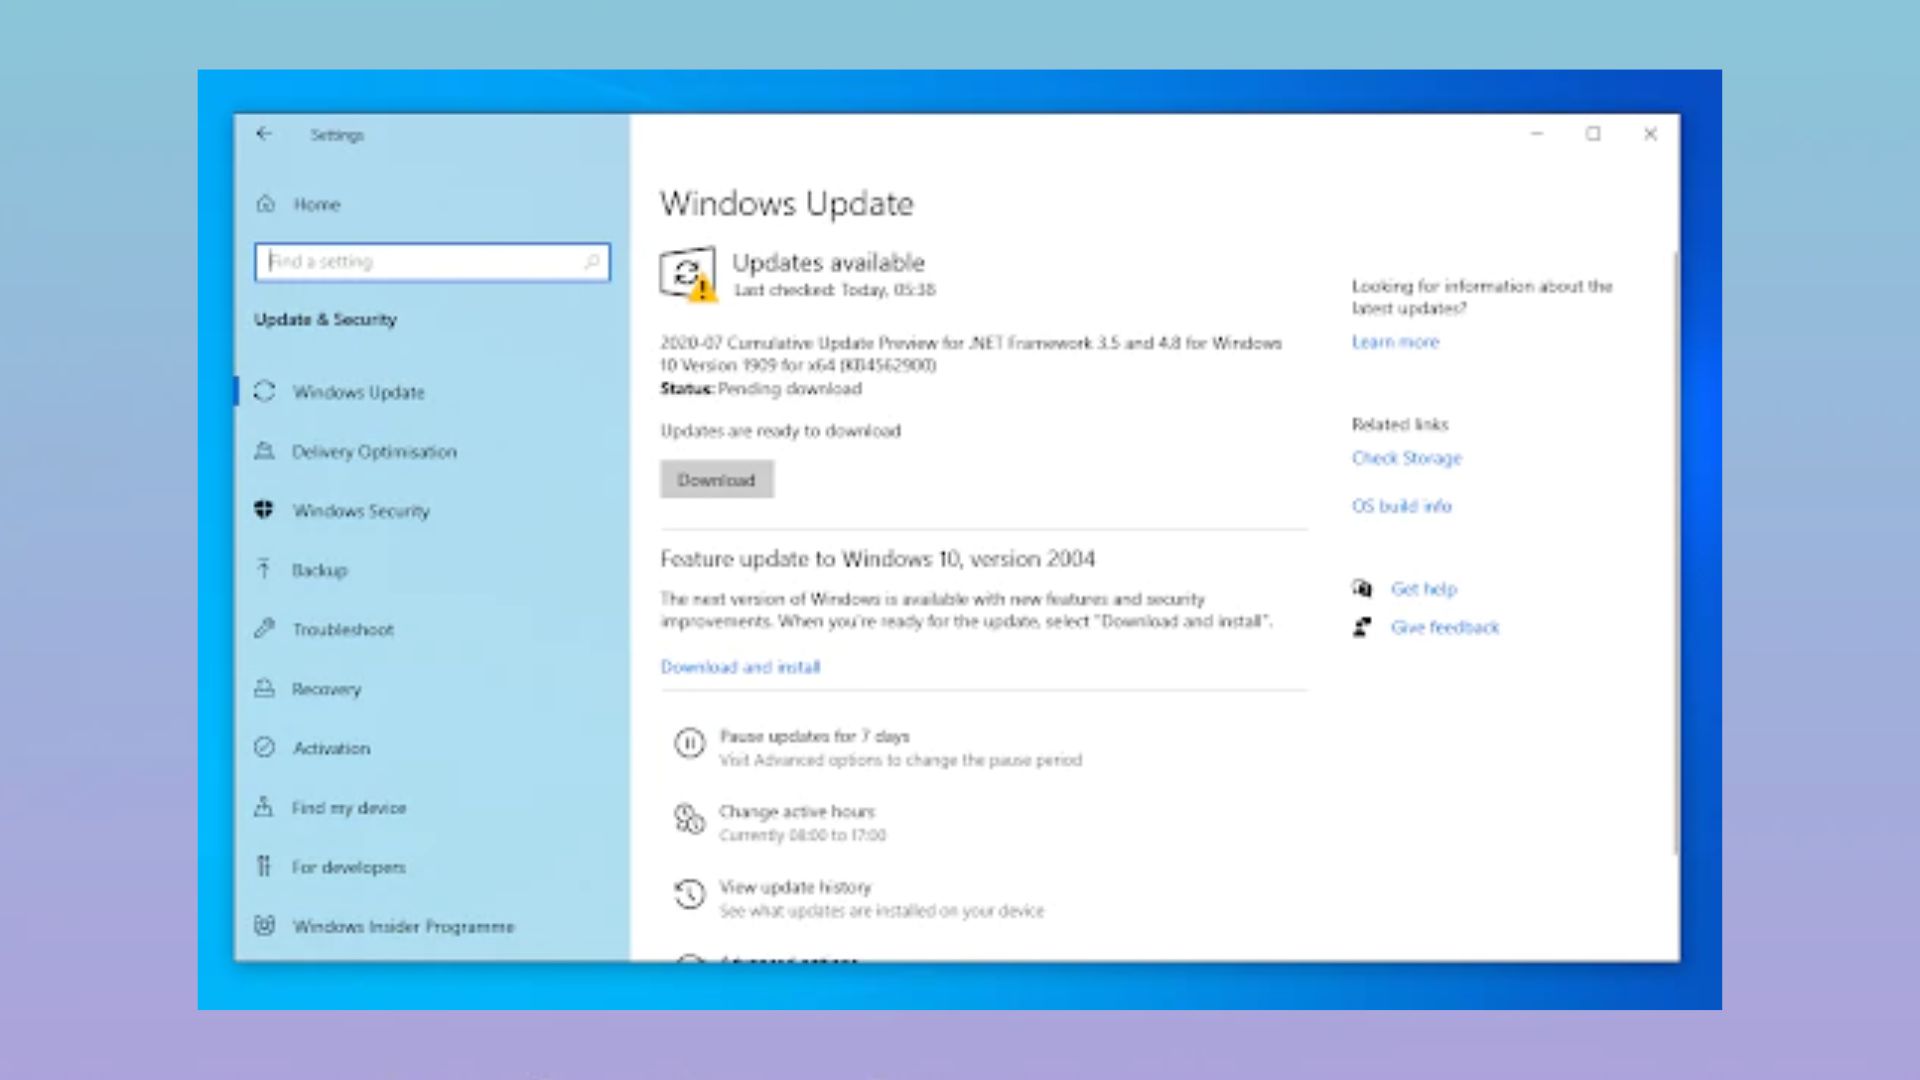
Task: Click the Windows Insider Programme icon
Action: tap(264, 925)
